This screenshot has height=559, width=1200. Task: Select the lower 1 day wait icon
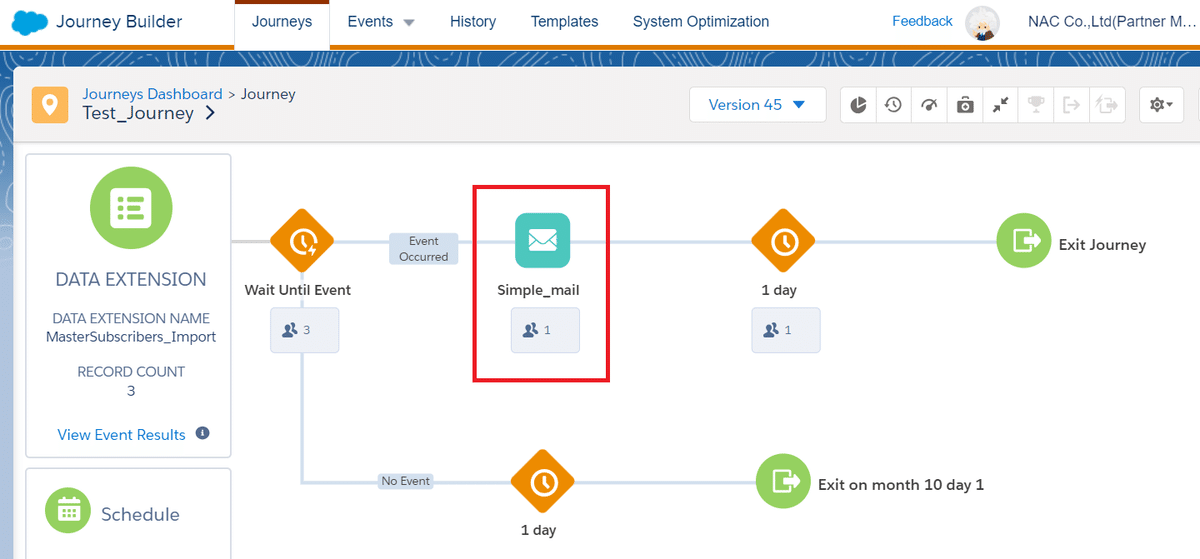pos(542,482)
